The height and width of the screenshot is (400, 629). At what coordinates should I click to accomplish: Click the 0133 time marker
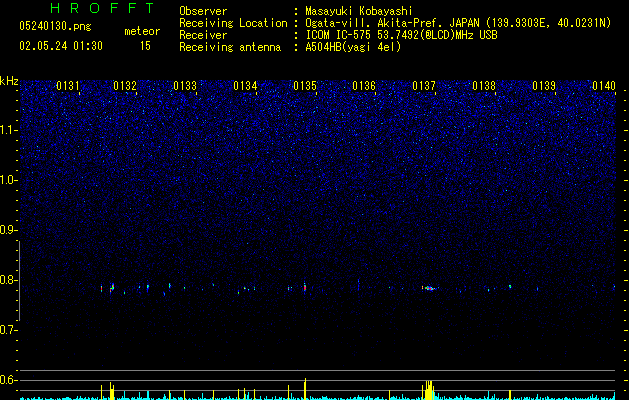click(x=185, y=86)
